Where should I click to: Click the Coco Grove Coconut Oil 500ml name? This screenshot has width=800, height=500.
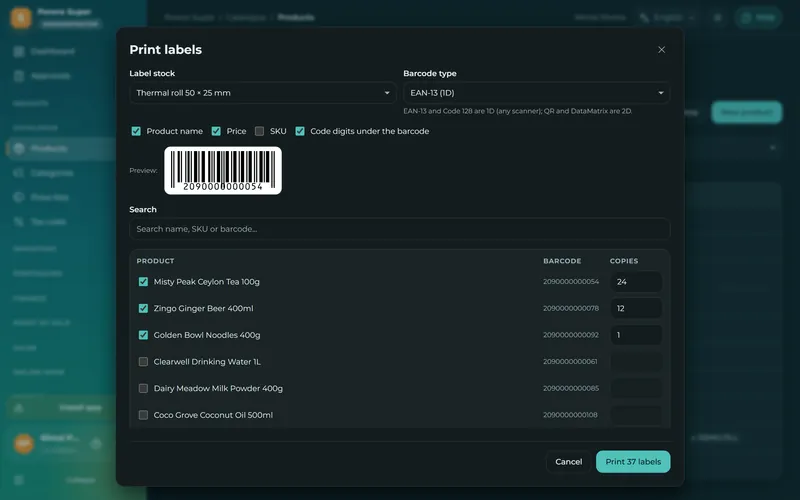(x=213, y=415)
